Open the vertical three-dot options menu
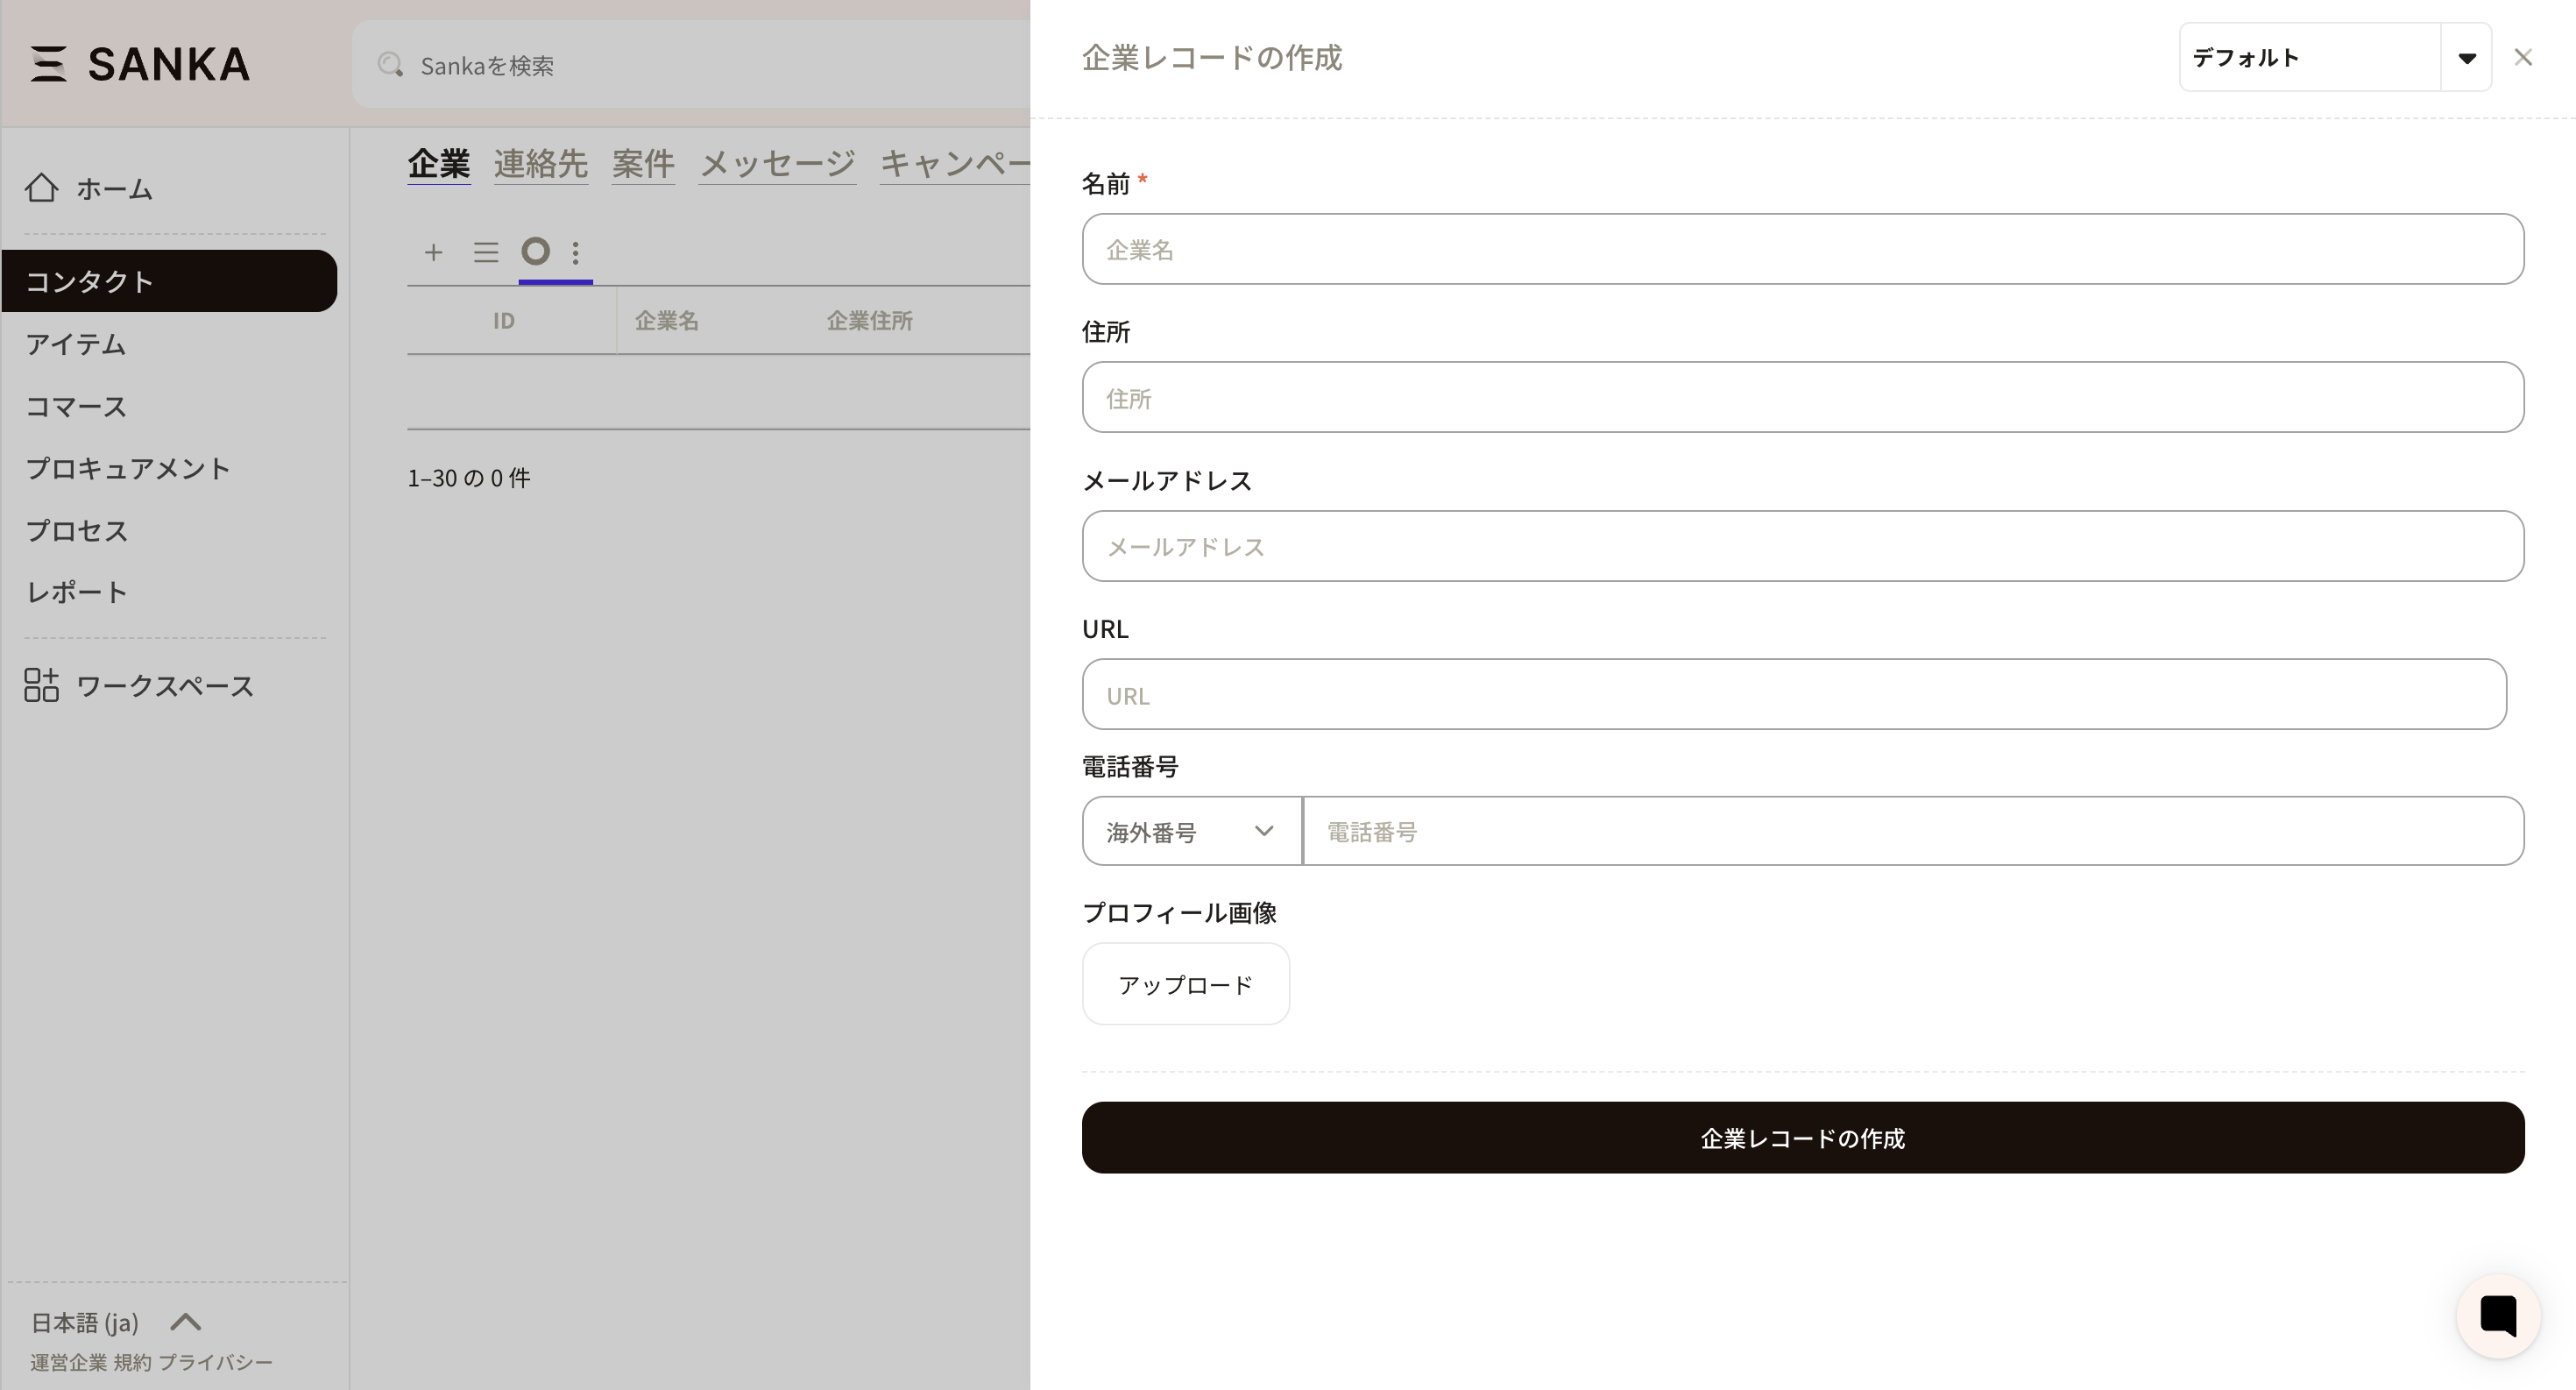The height and width of the screenshot is (1390, 2576). tap(575, 252)
